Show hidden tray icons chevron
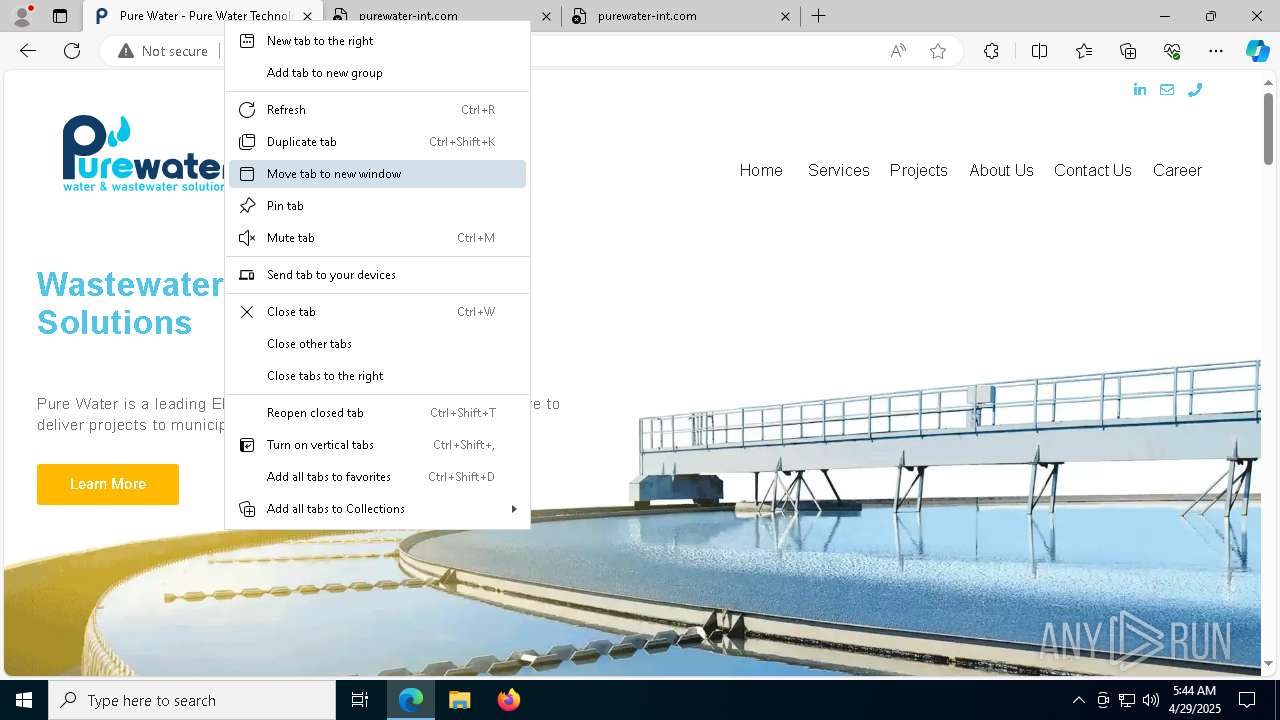 (1078, 700)
